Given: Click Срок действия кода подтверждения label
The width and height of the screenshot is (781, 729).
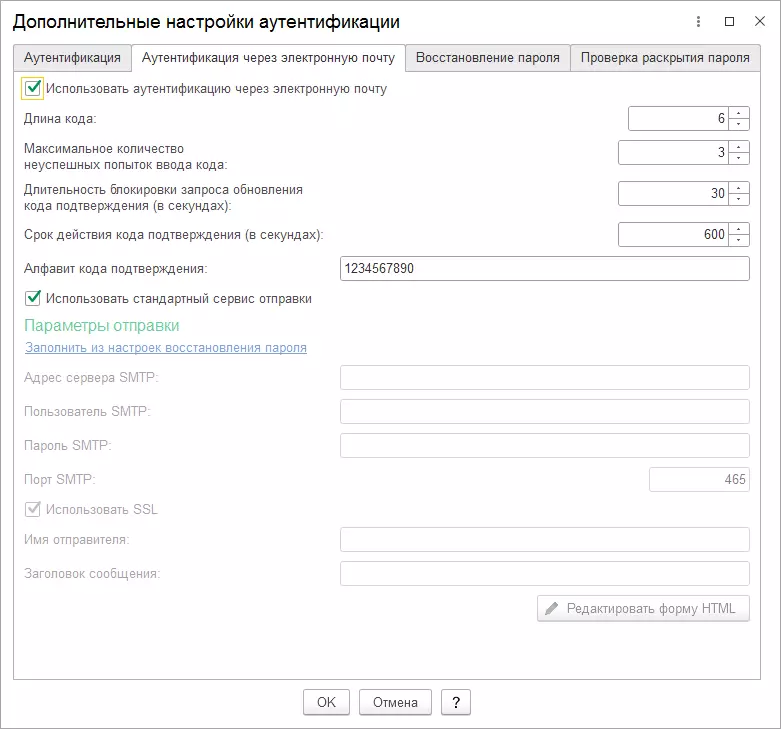Looking at the screenshot, I should click(173, 235).
